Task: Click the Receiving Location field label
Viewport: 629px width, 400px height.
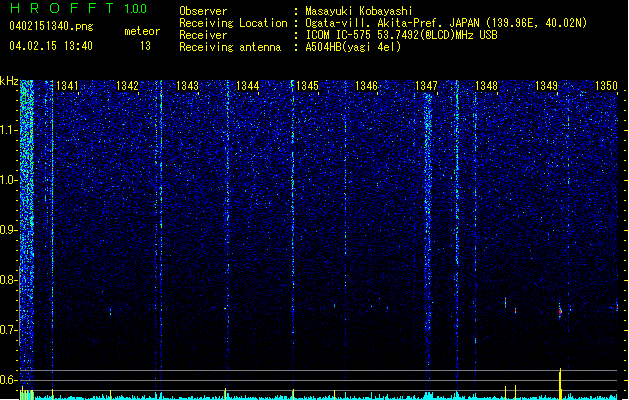Action: click(x=233, y=23)
